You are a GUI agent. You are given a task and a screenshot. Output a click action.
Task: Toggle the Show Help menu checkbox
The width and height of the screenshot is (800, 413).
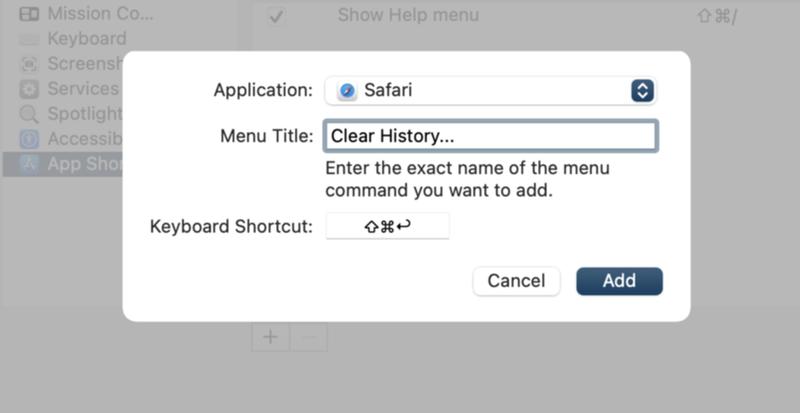pos(276,15)
